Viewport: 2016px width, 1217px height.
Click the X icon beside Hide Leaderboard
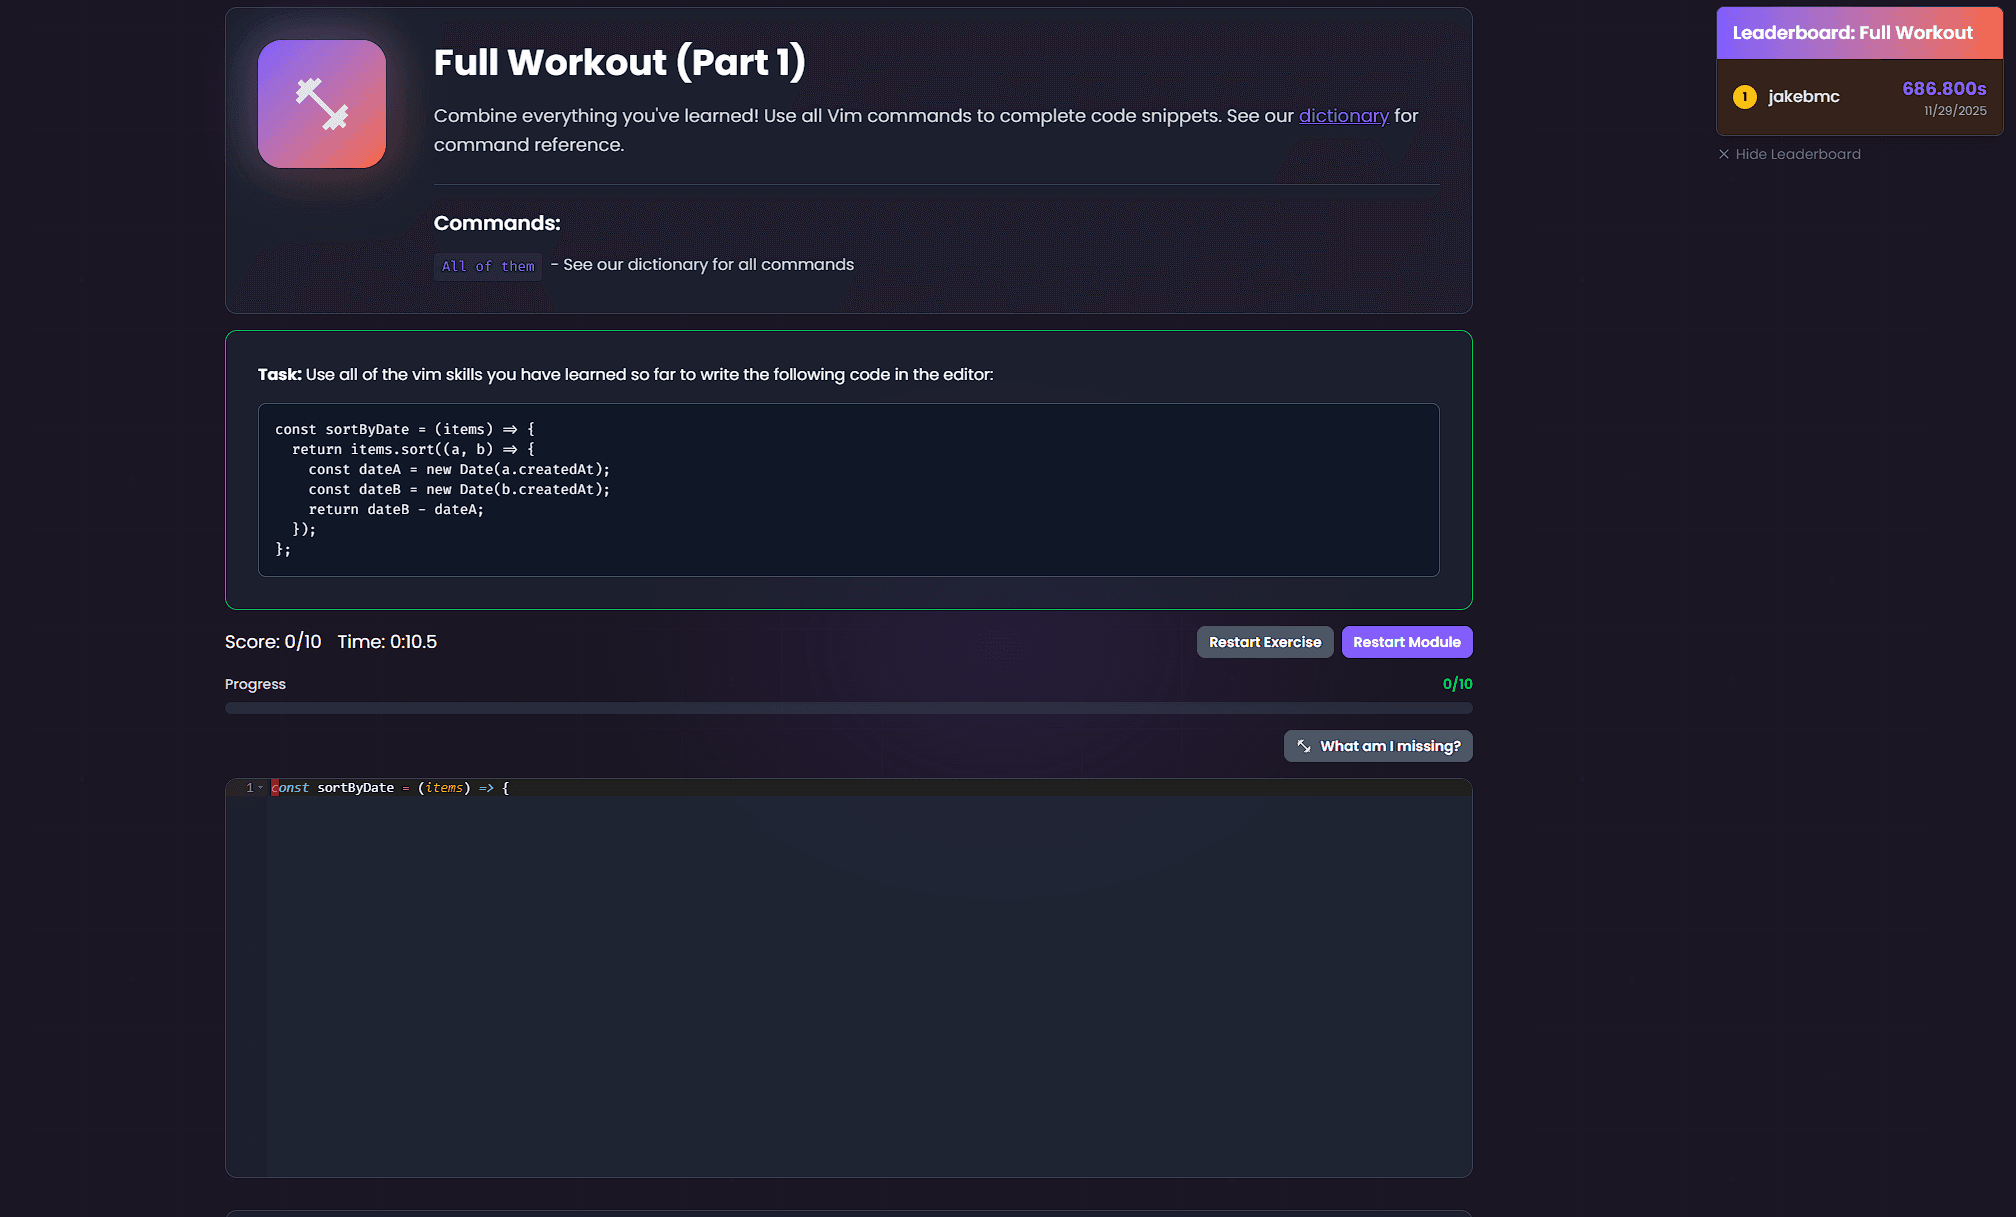tap(1724, 154)
